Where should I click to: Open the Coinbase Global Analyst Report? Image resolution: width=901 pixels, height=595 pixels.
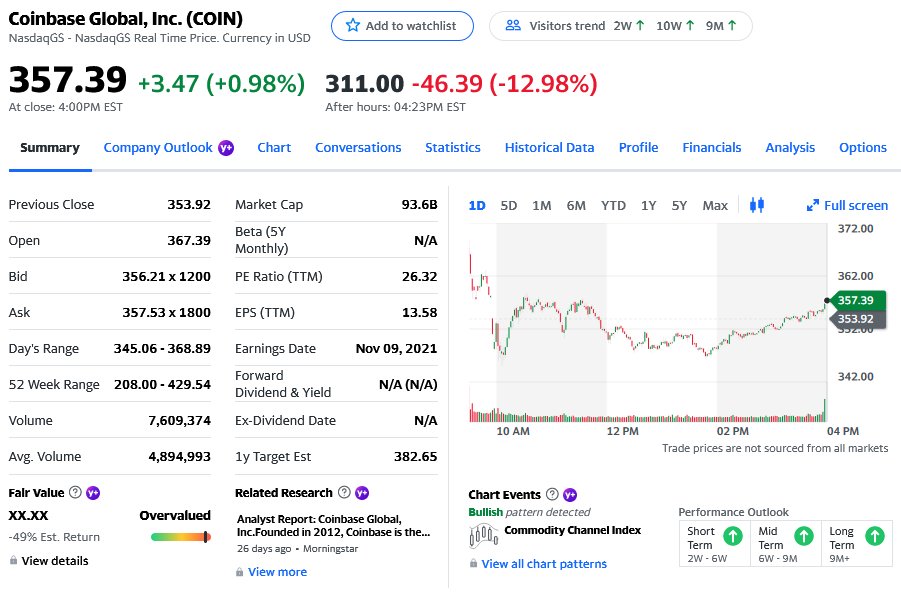coord(333,525)
